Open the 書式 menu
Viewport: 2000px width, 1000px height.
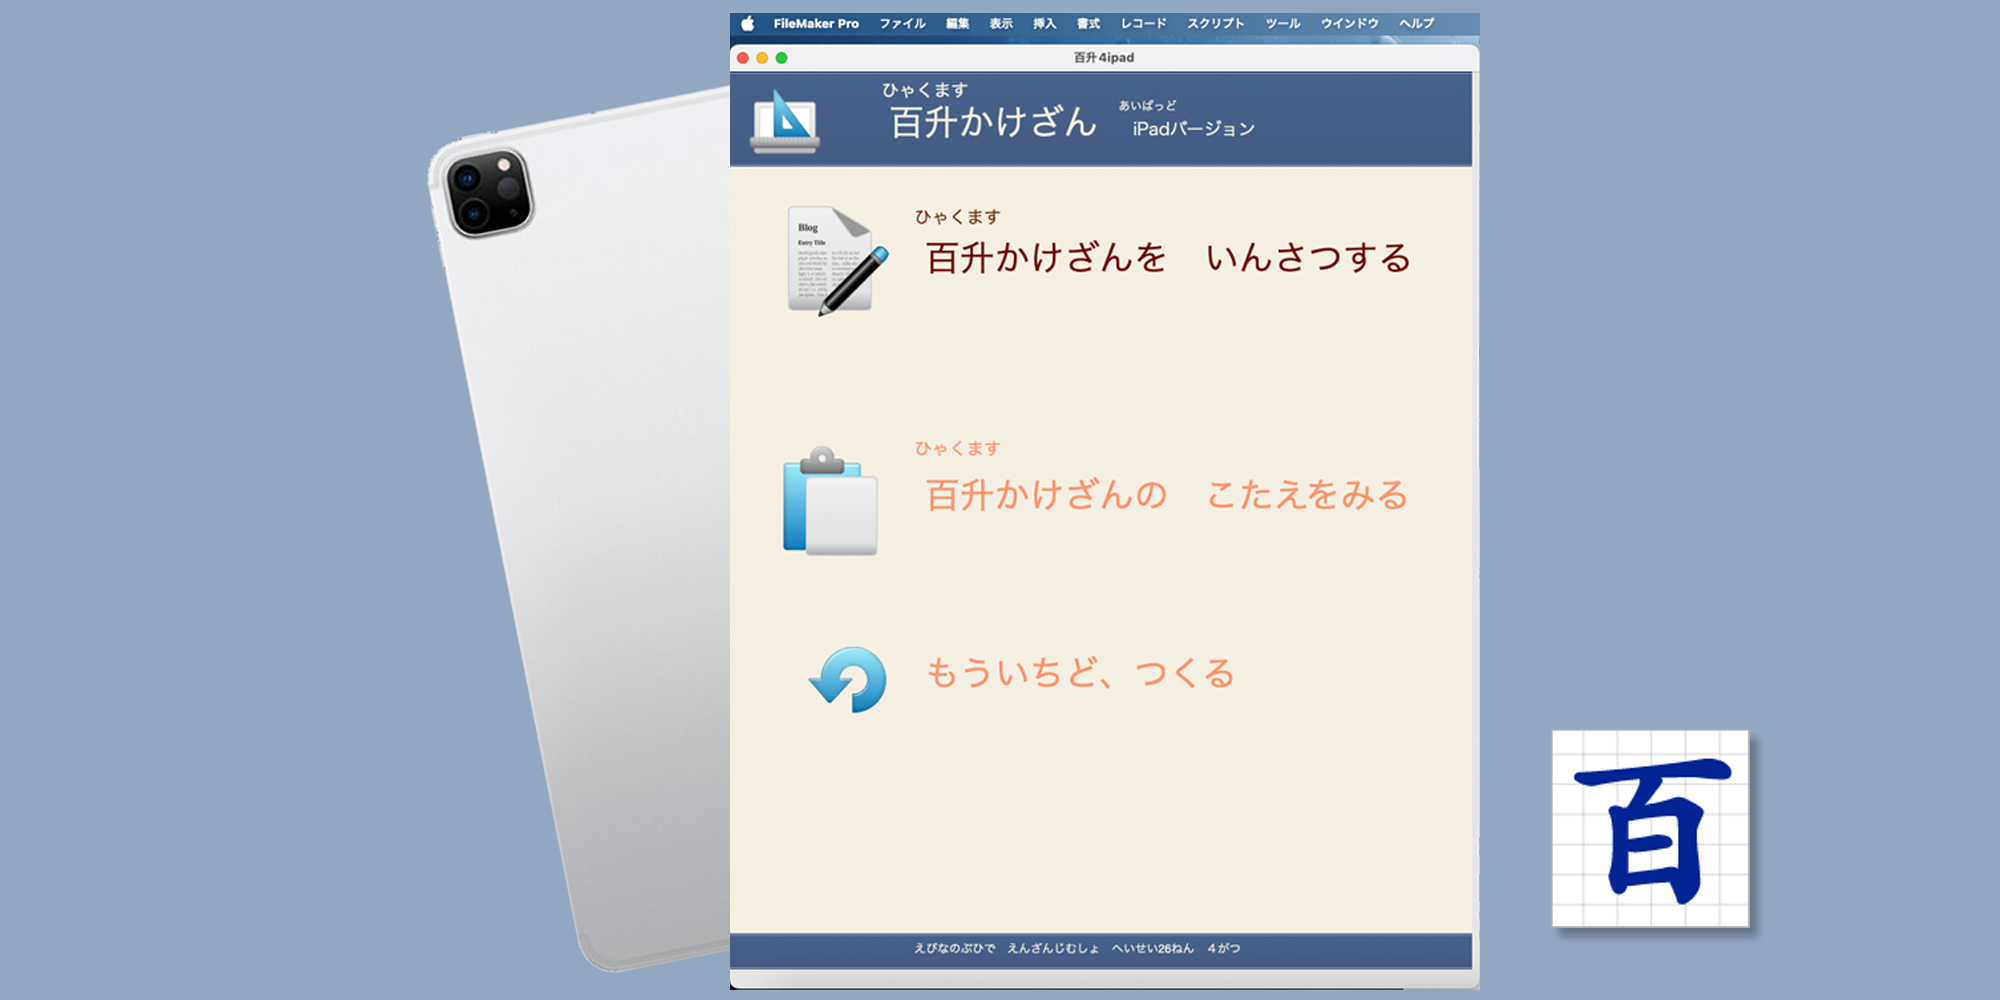coord(1088,24)
